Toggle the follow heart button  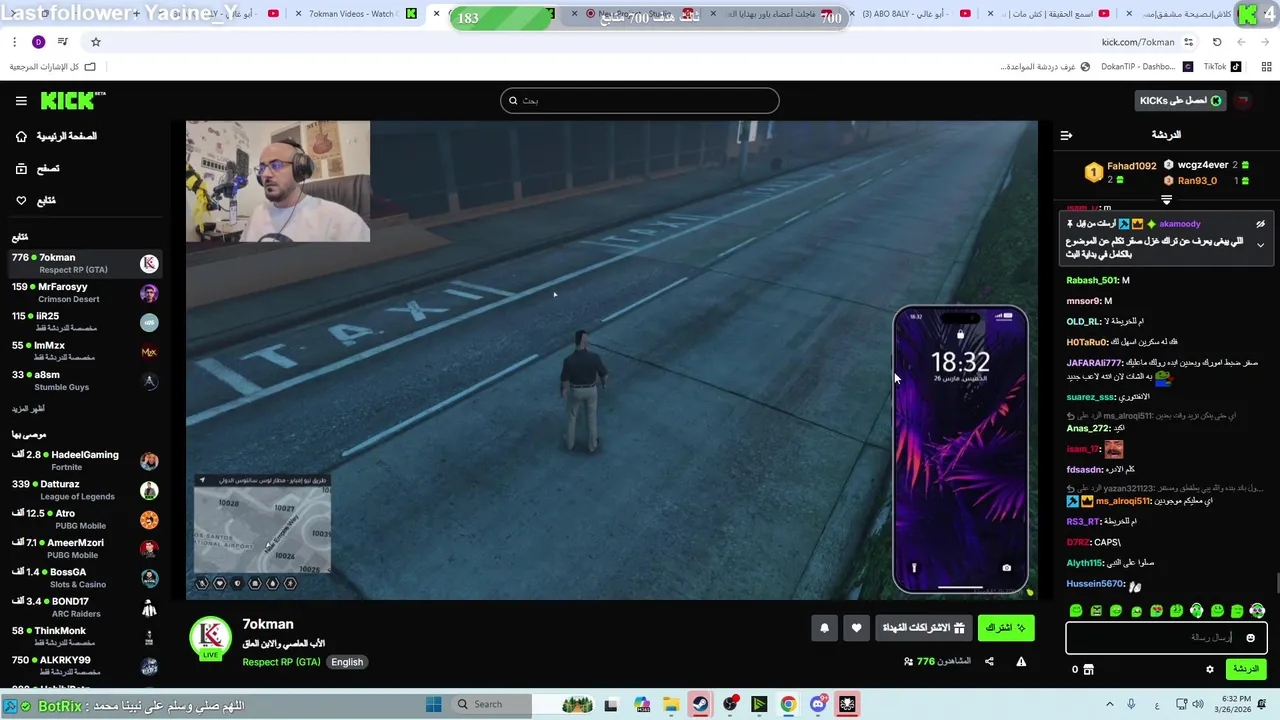point(856,628)
